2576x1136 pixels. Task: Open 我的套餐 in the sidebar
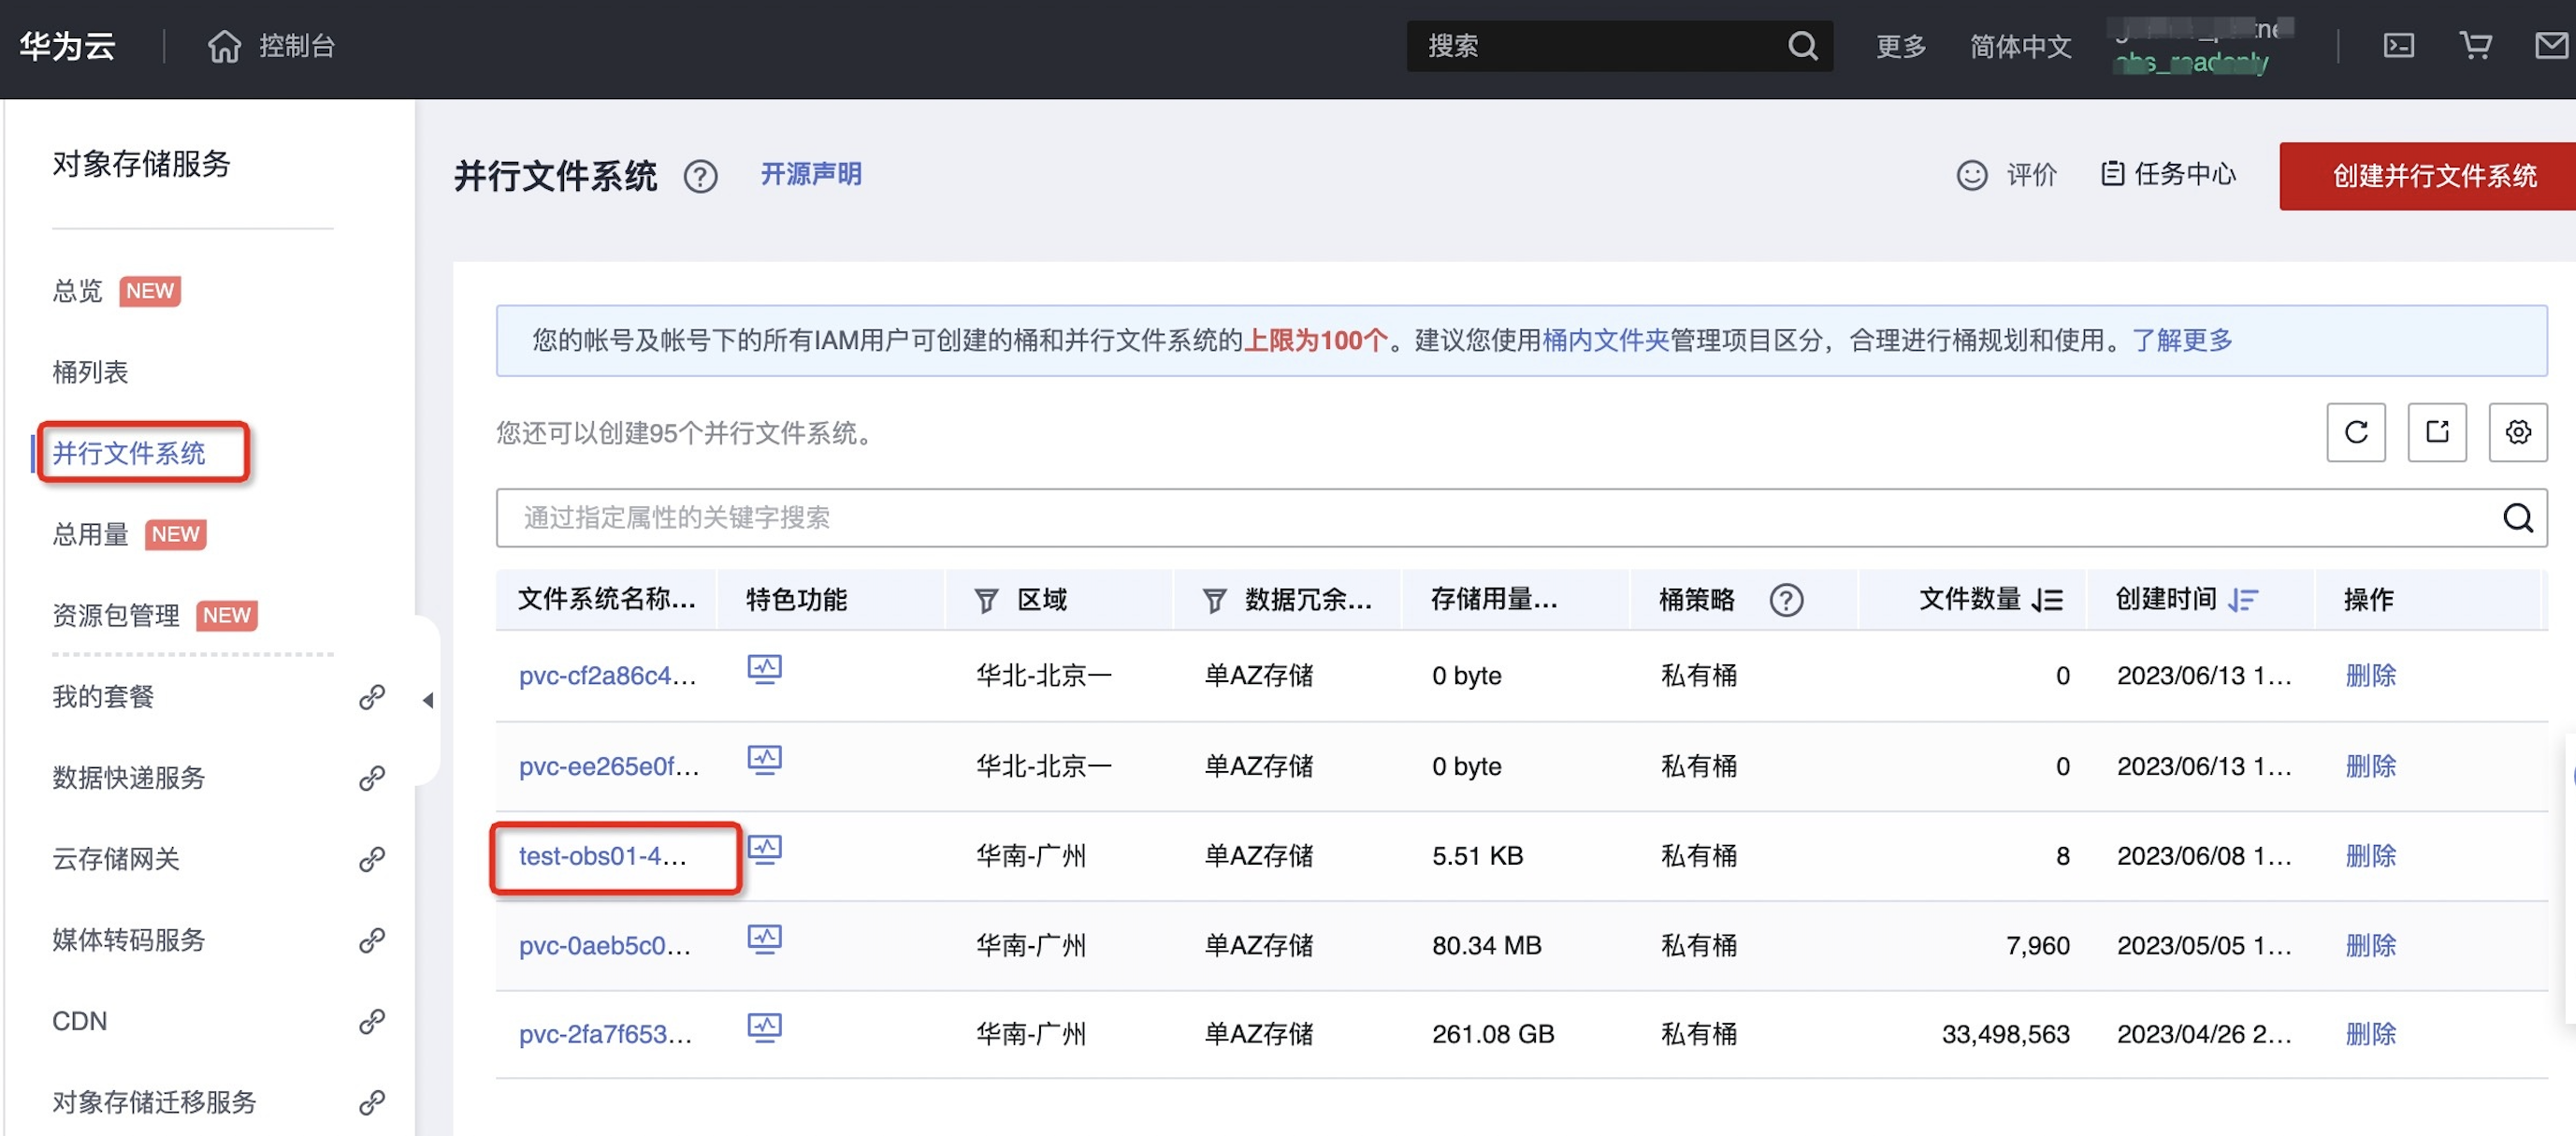coord(103,697)
